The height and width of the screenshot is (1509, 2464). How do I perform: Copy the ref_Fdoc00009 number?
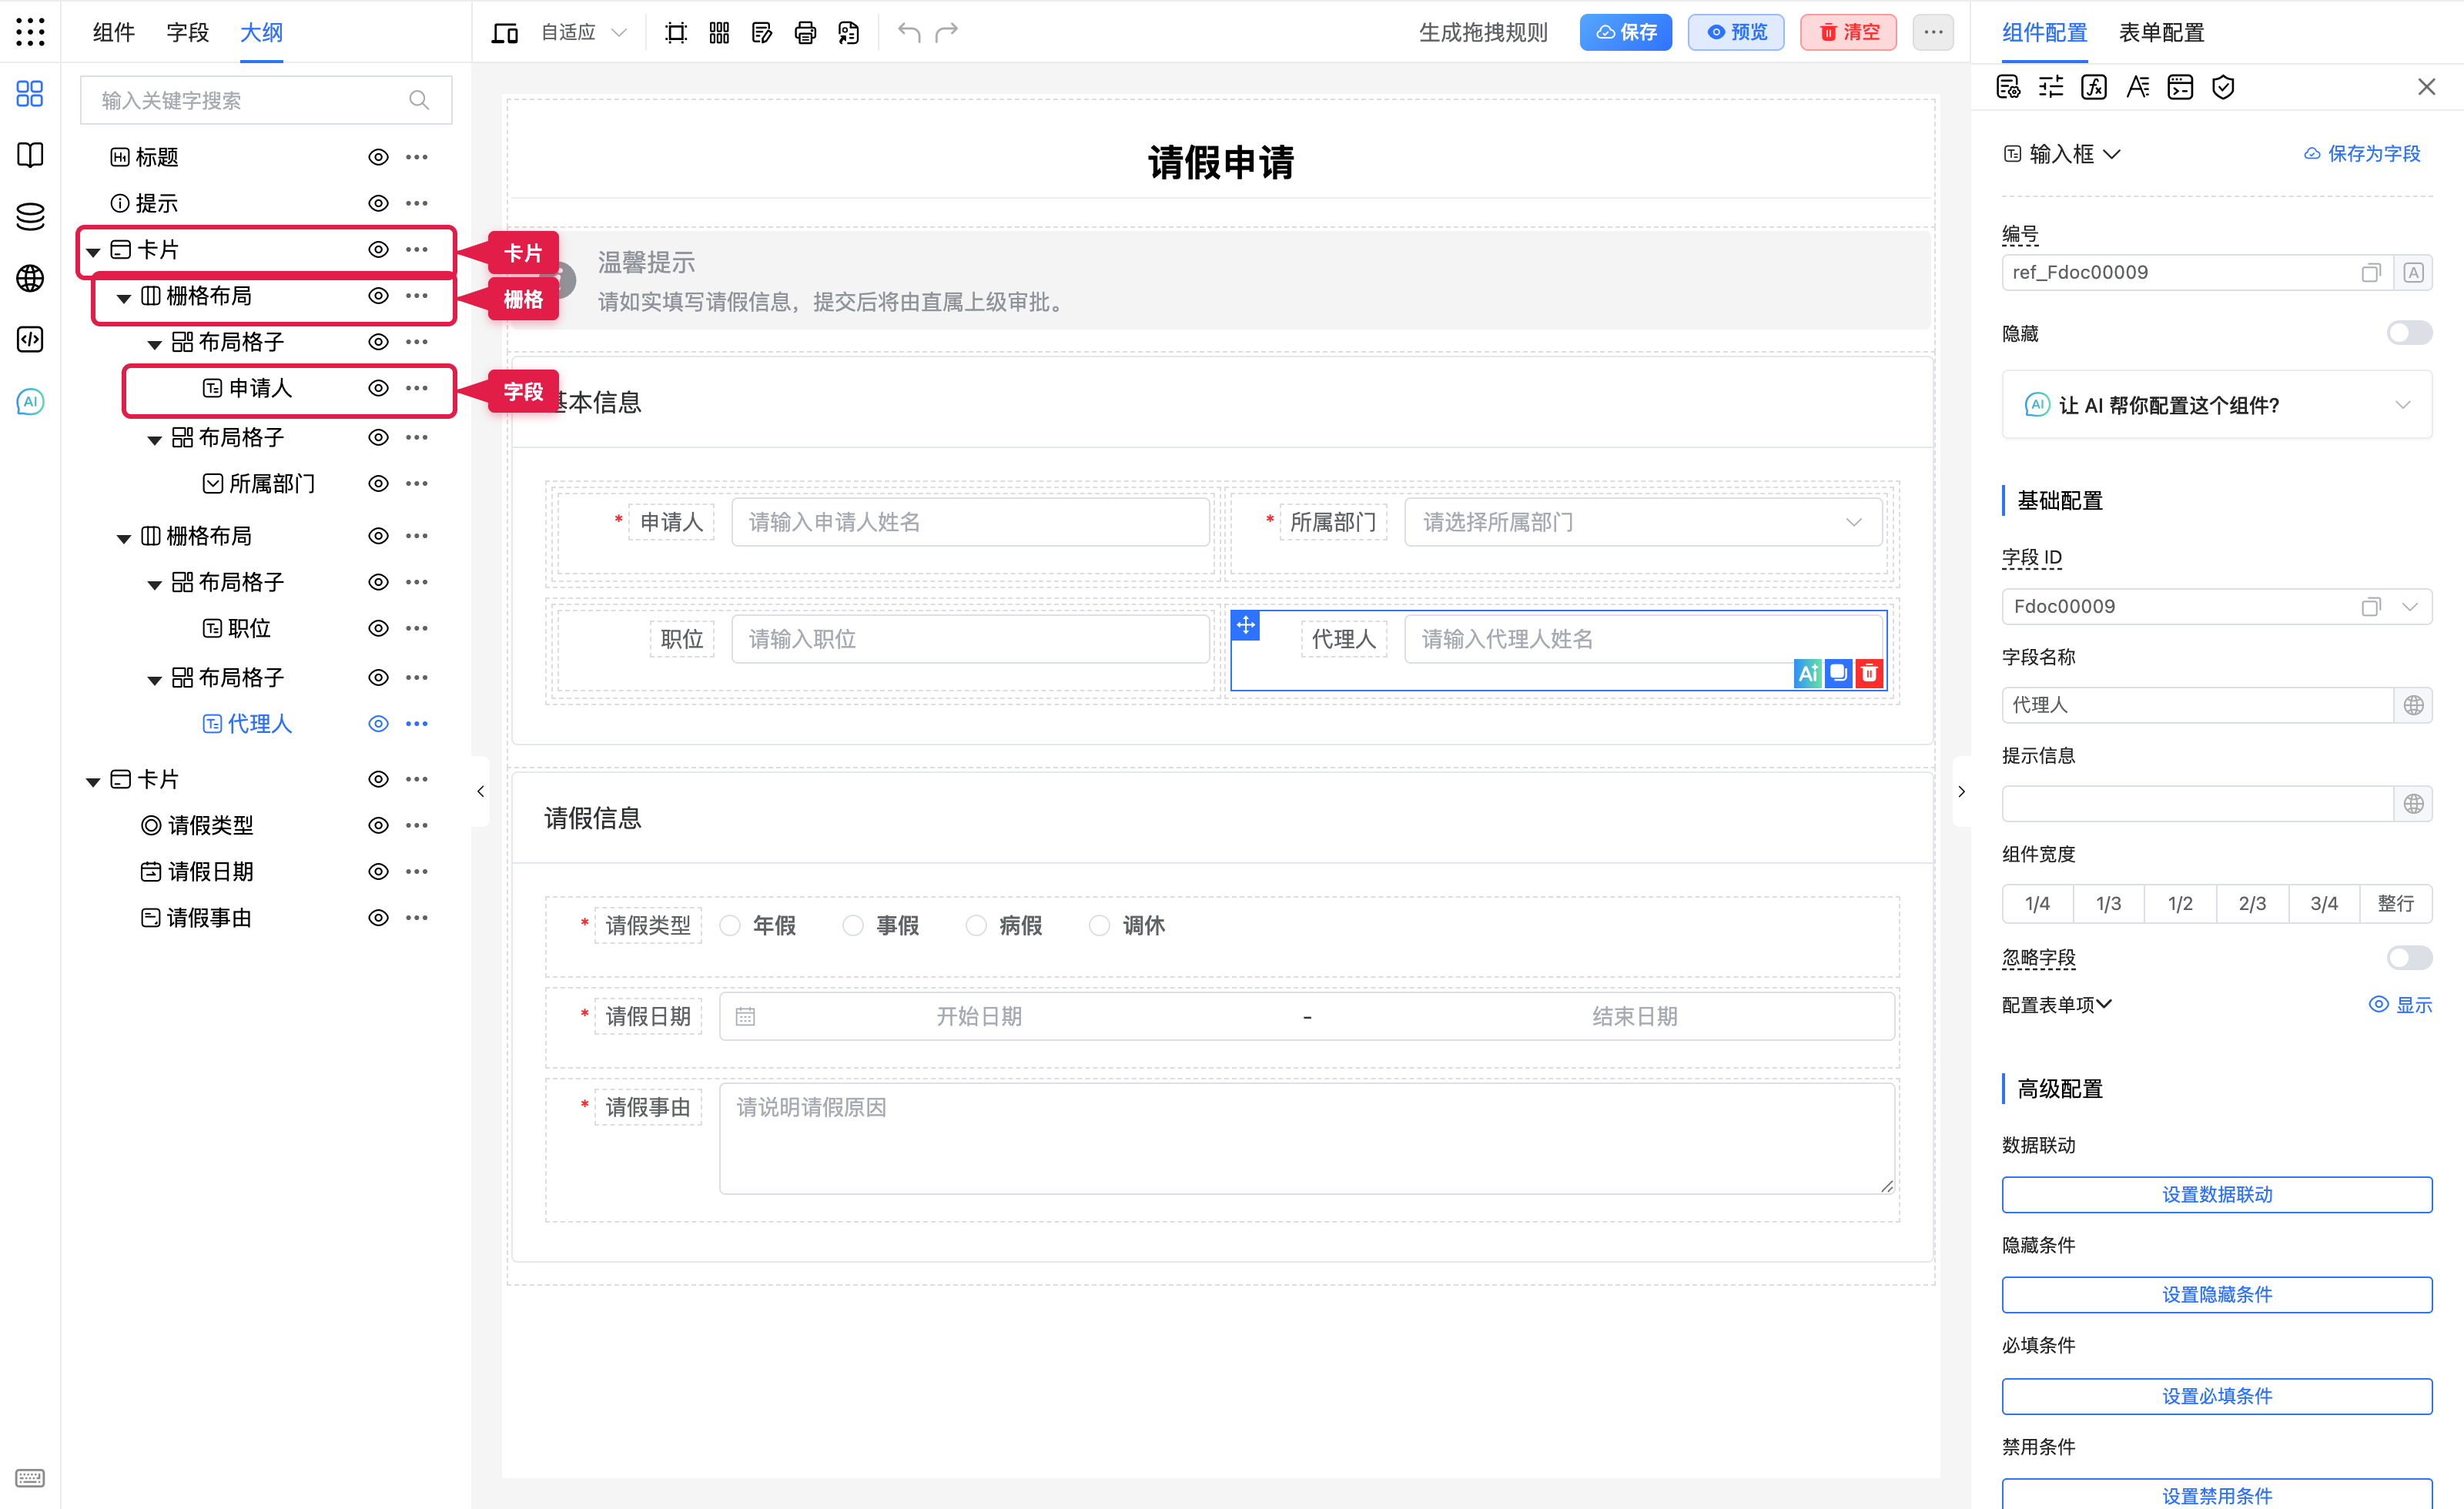[2370, 273]
